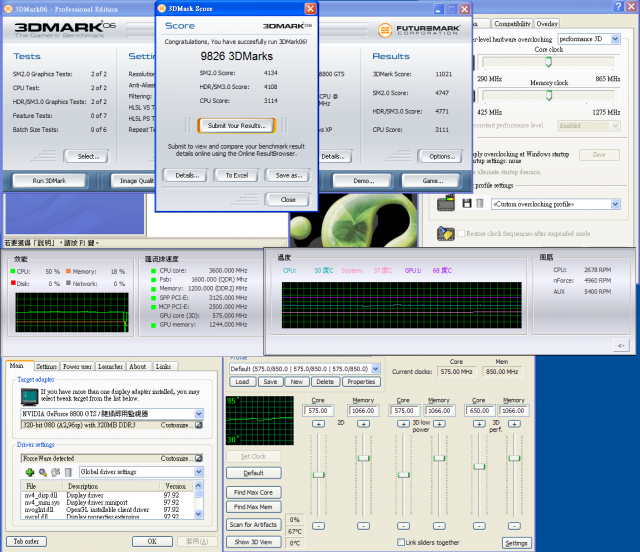The height and width of the screenshot is (552, 640).
Task: Toggle Link sliders together checkbox
Action: tap(401, 542)
